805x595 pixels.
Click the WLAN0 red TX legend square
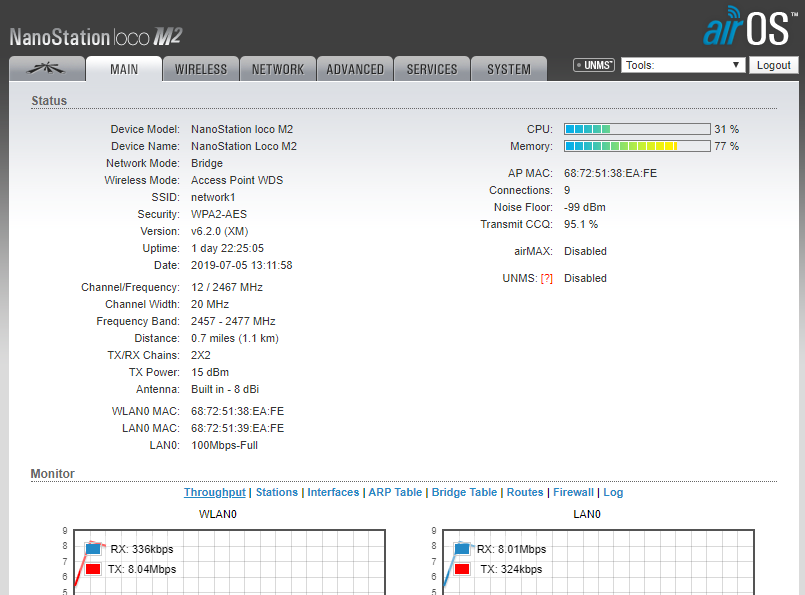[93, 569]
